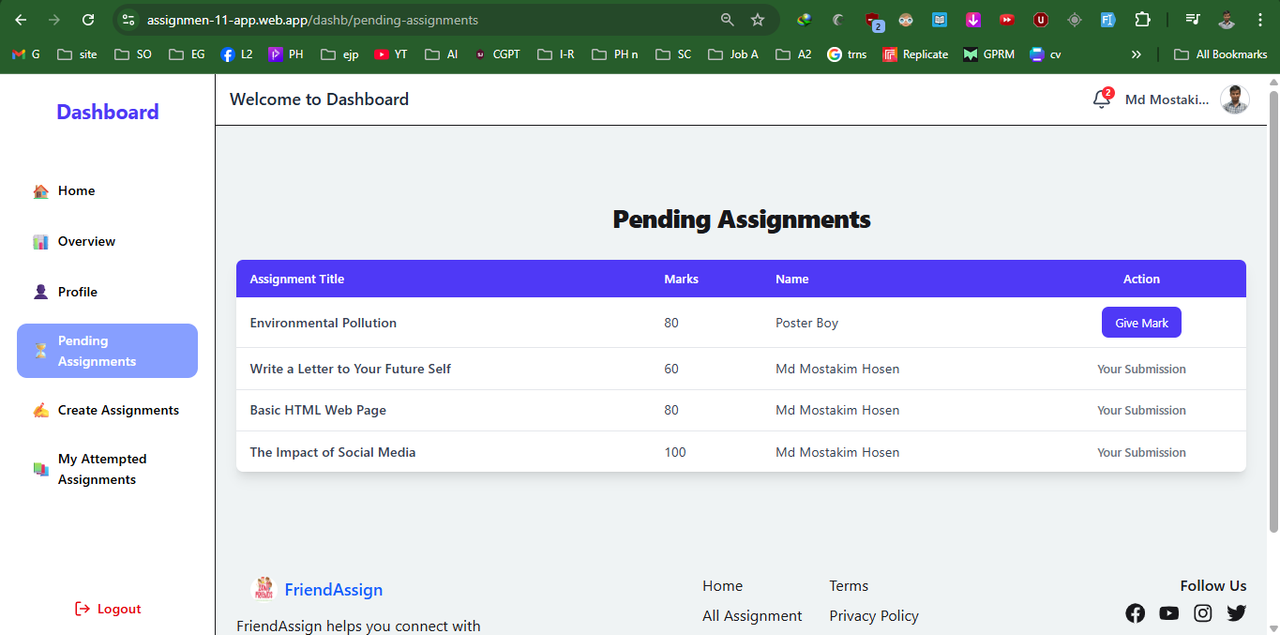Select Profile in the sidebar menu
The image size is (1280, 635).
click(x=107, y=292)
